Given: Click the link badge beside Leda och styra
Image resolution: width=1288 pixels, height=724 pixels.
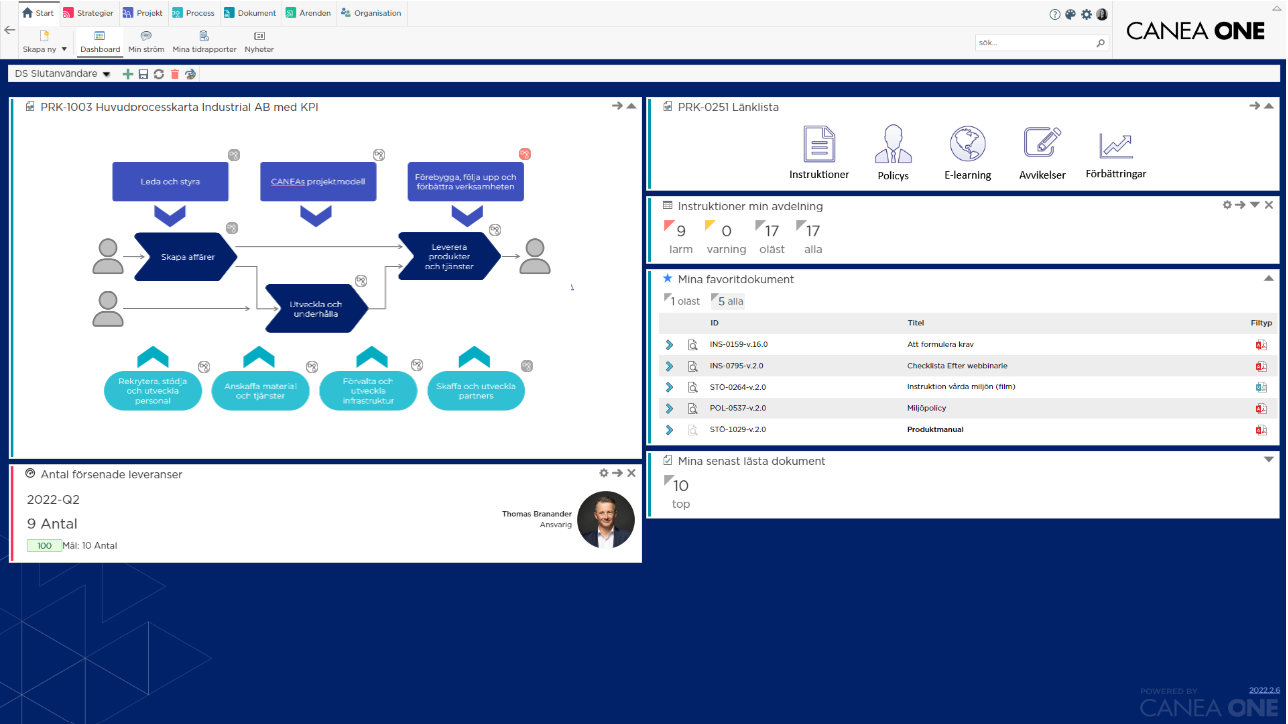Looking at the screenshot, I should point(233,154).
